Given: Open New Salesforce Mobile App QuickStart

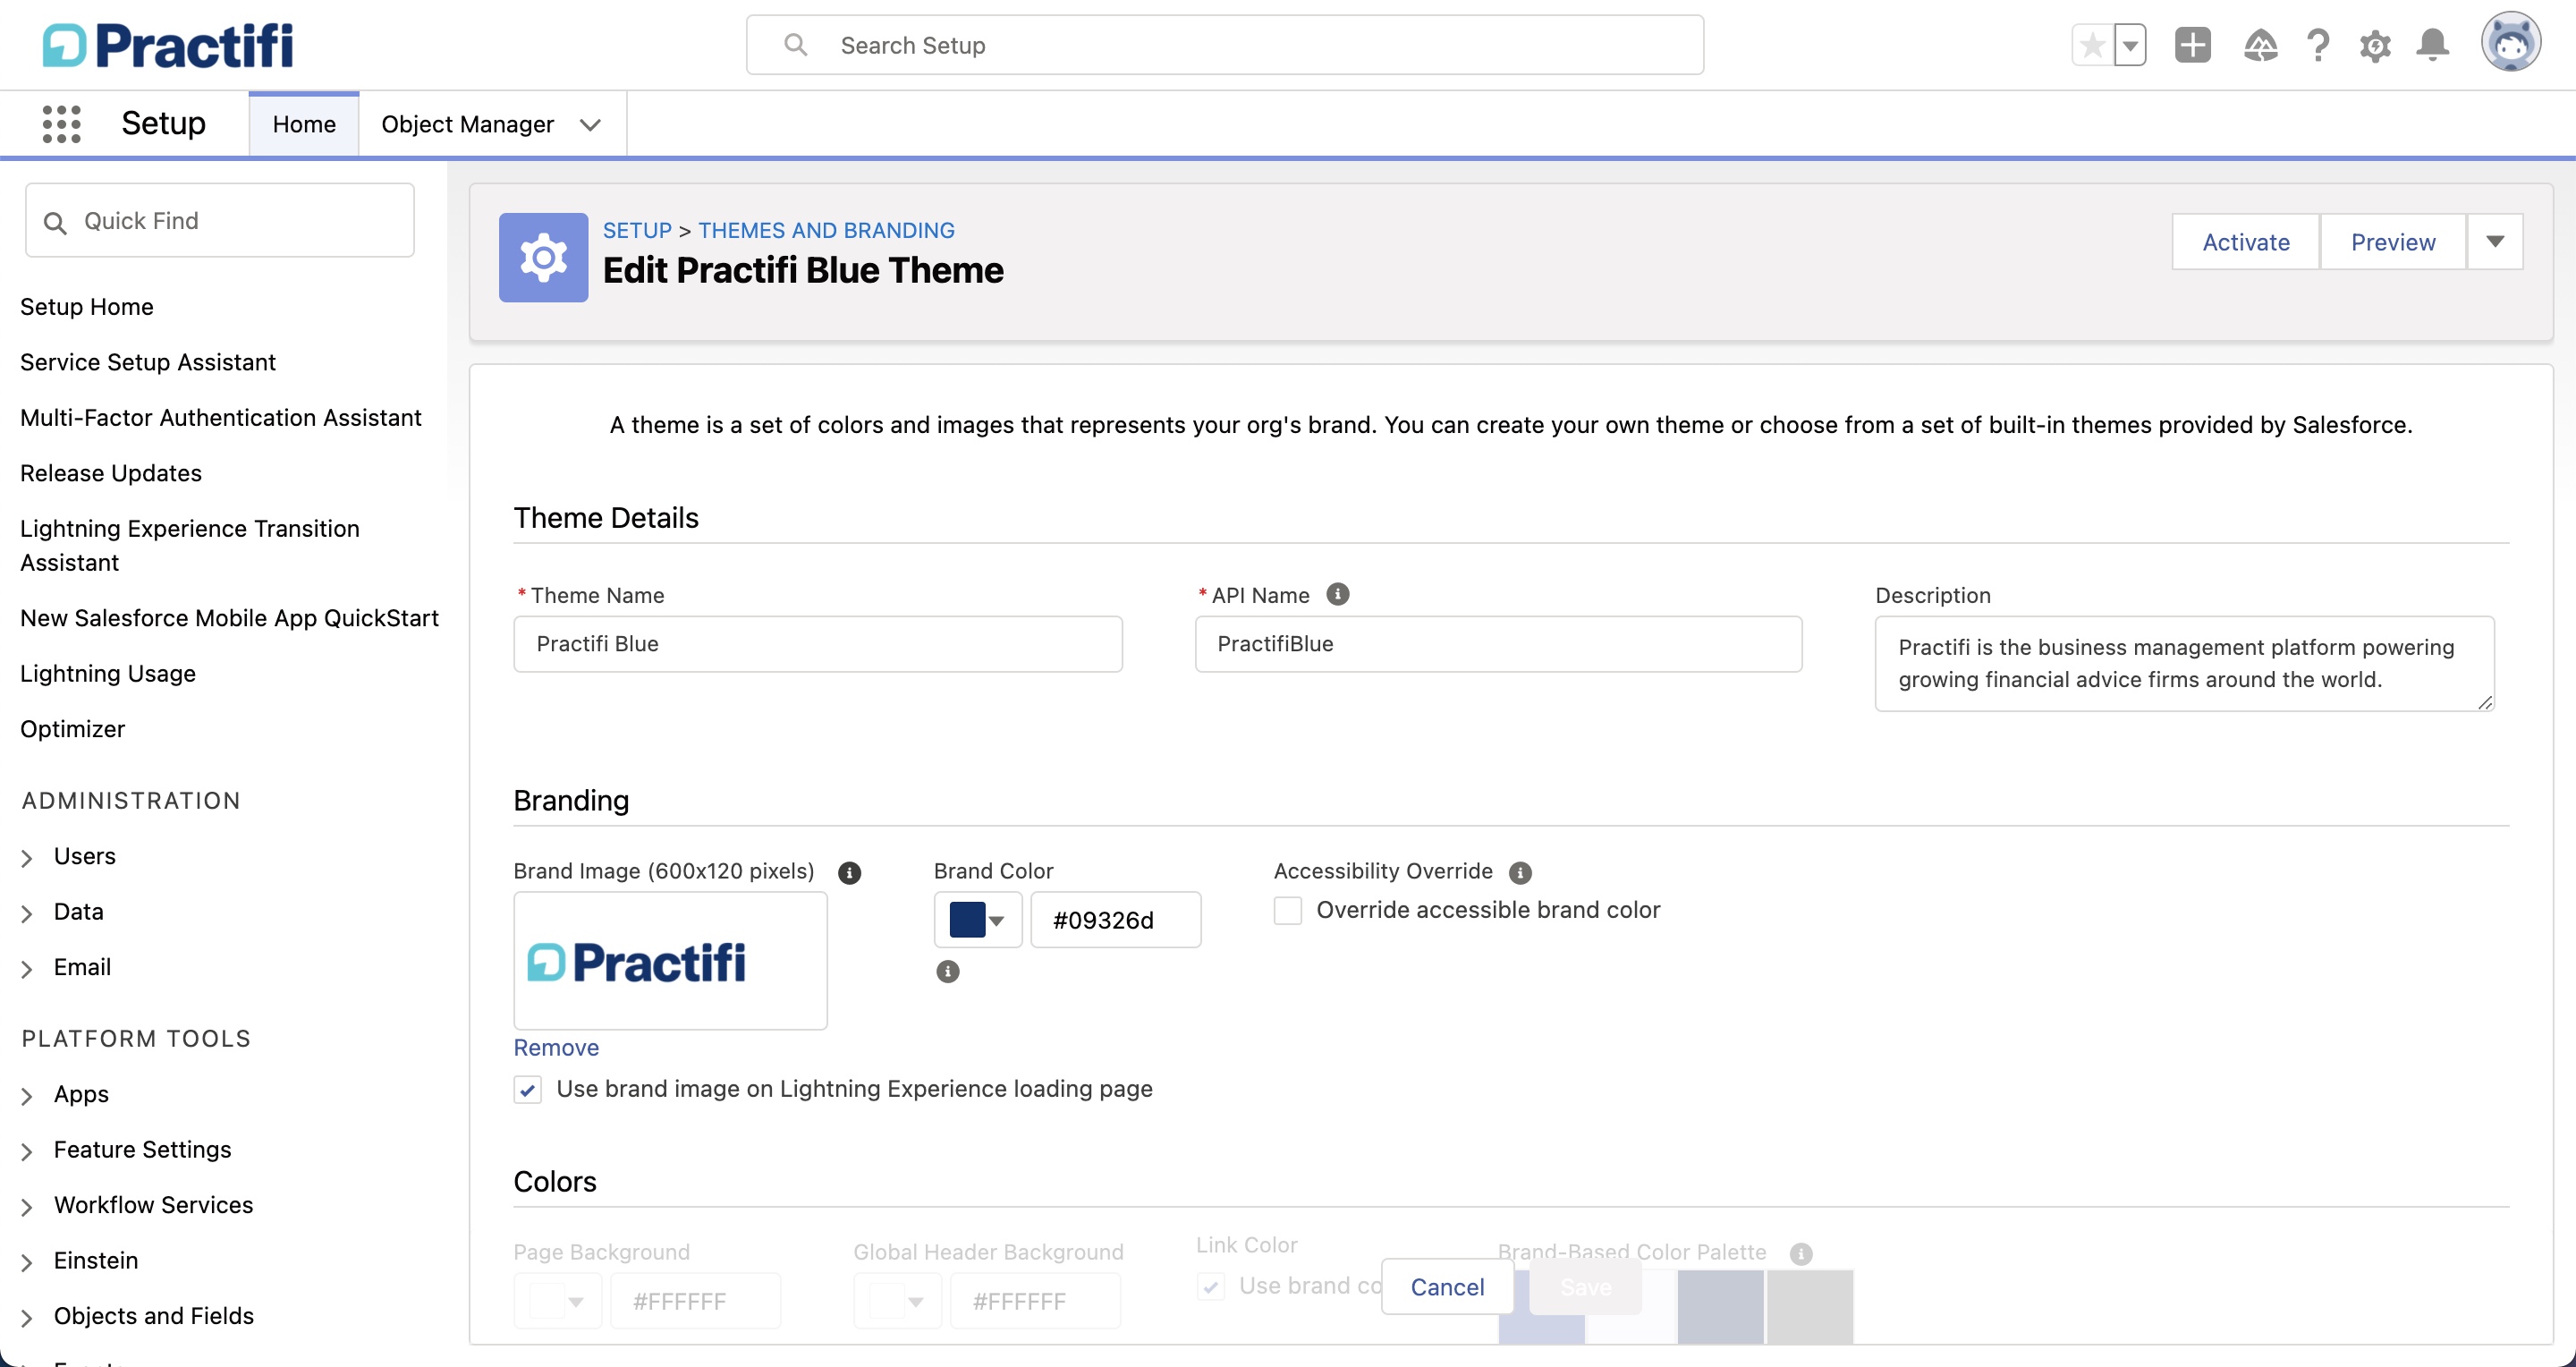Looking at the screenshot, I should (229, 618).
